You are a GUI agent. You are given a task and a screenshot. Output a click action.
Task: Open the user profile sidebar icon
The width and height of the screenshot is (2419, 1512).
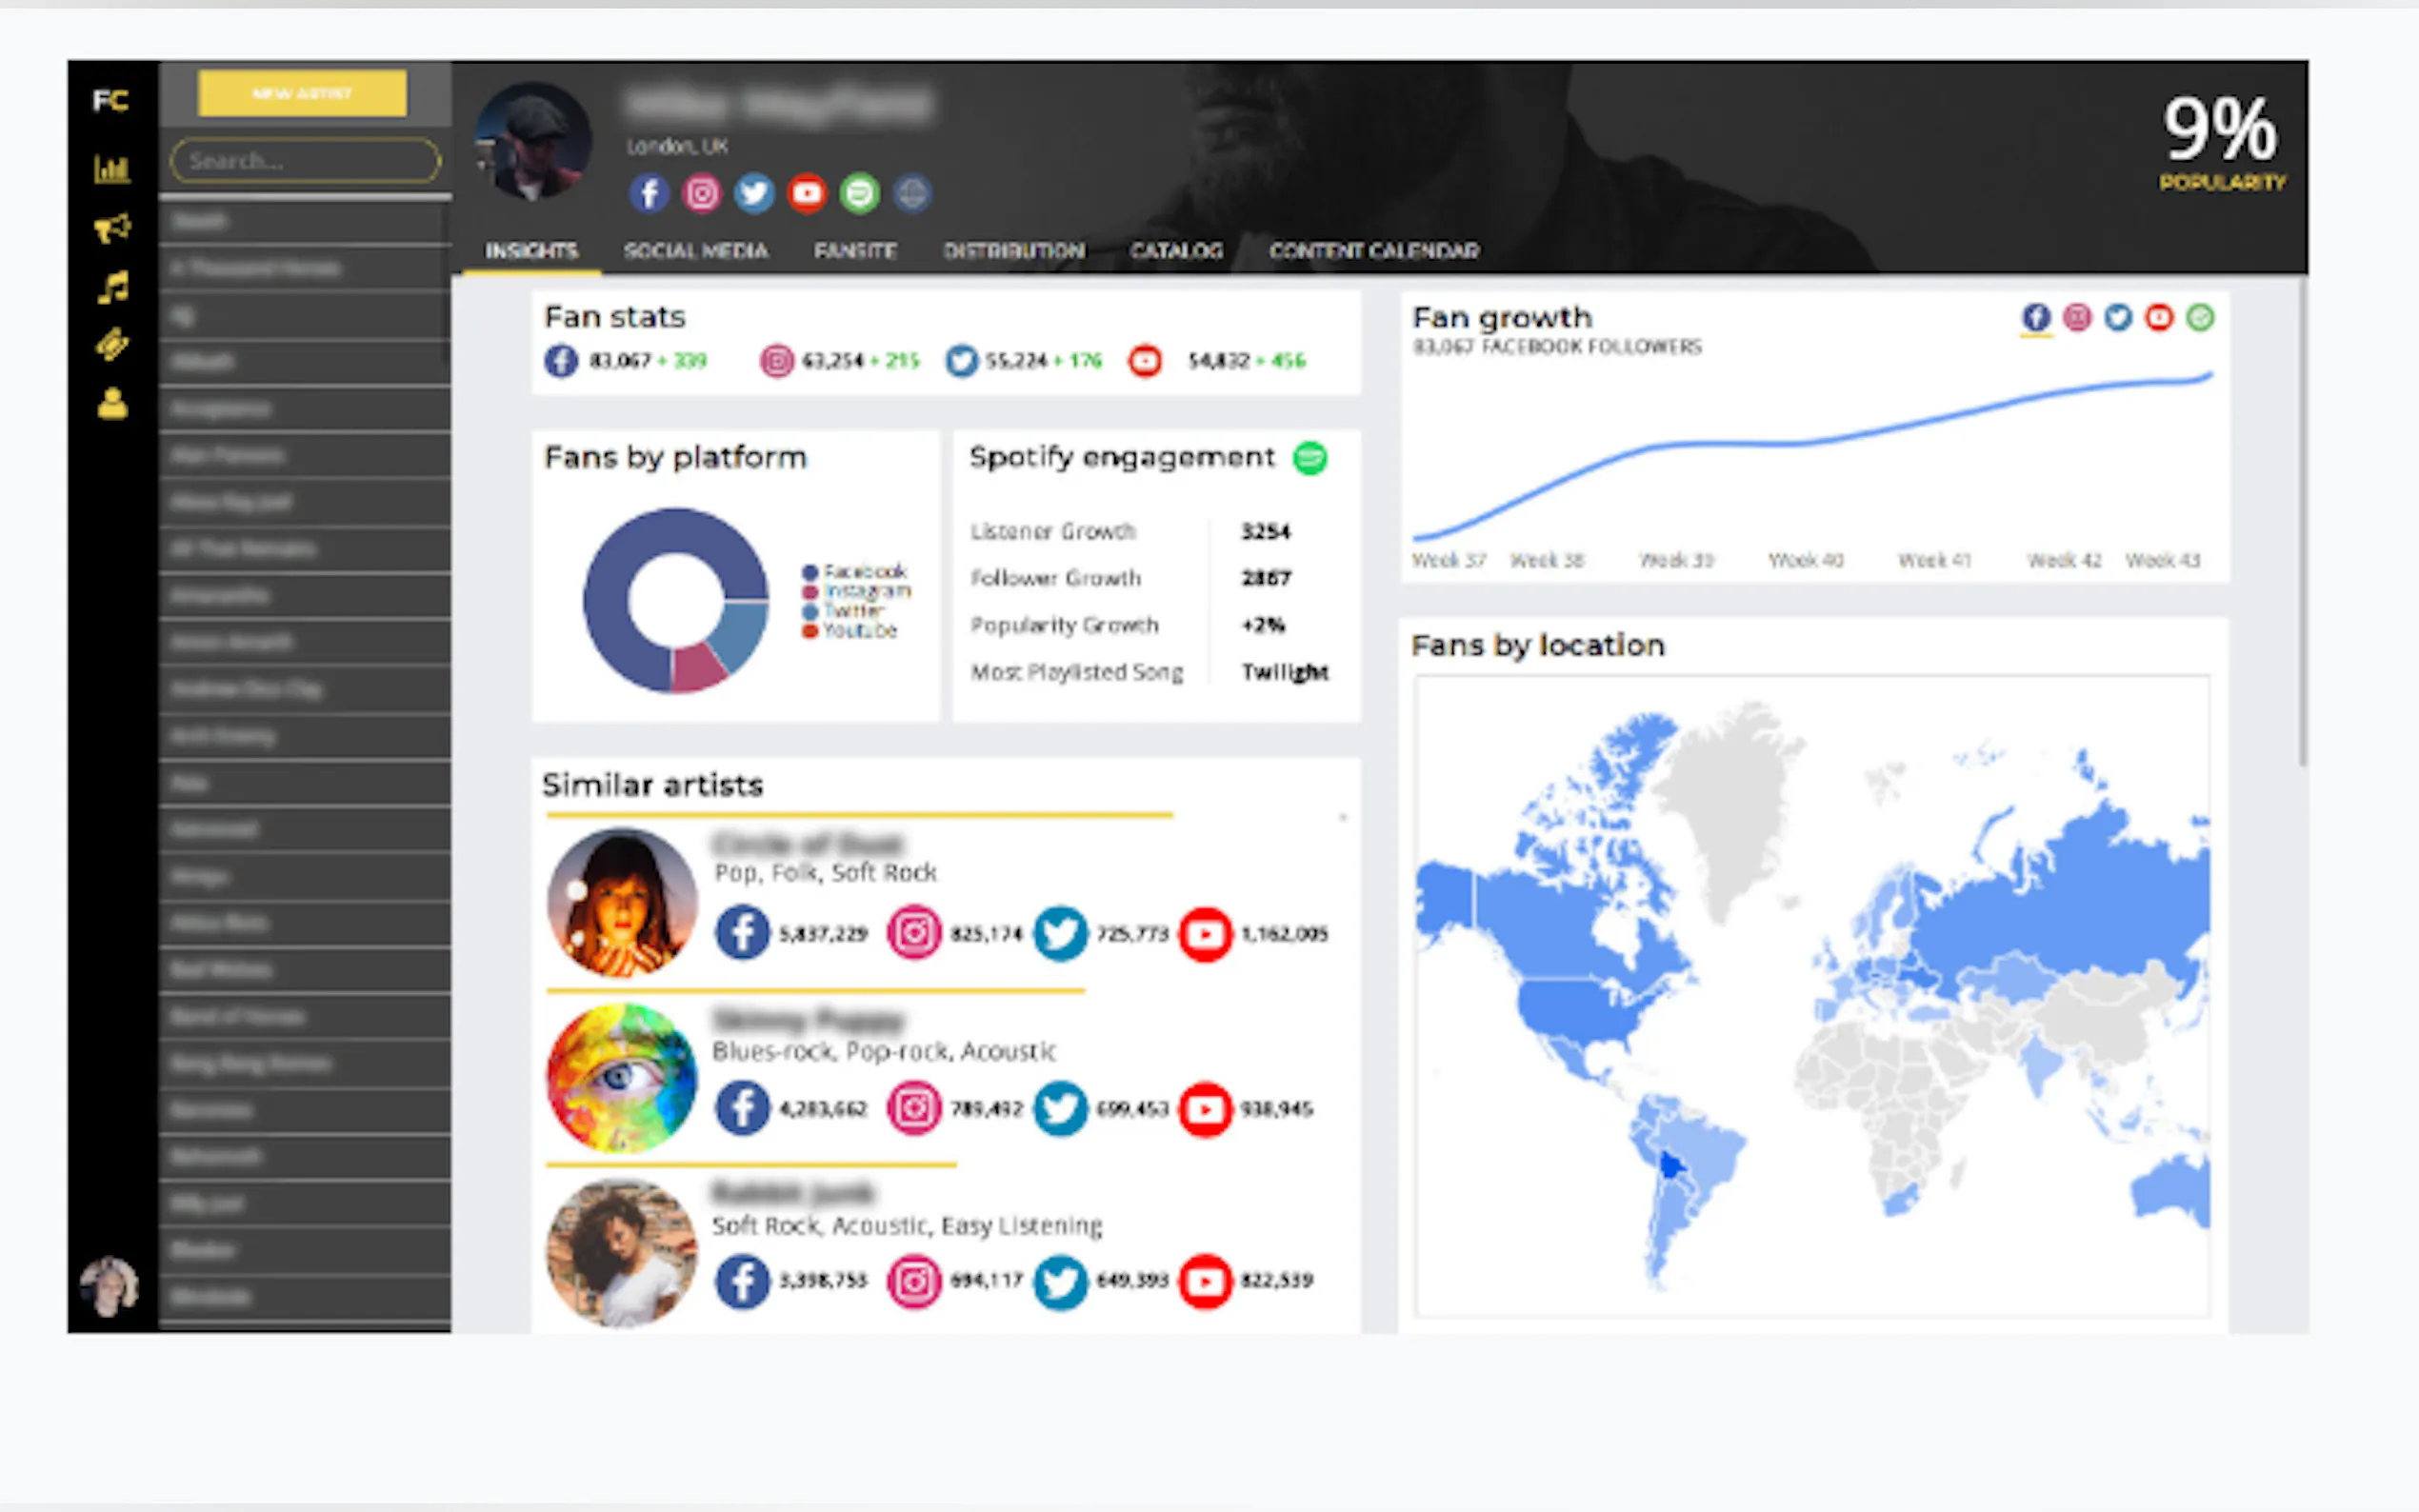coord(112,404)
